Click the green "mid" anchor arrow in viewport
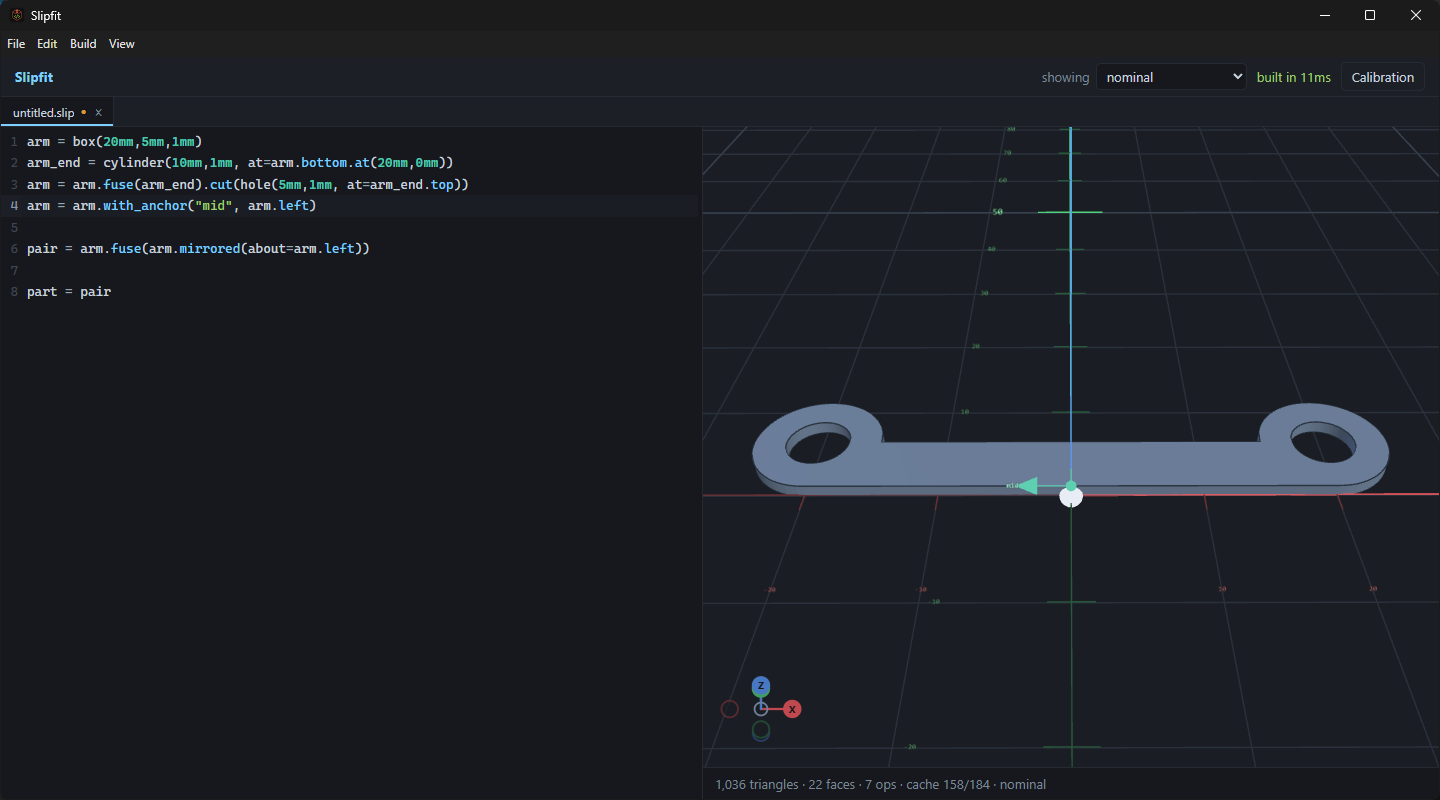Viewport: 1440px width, 800px height. tap(1028, 486)
